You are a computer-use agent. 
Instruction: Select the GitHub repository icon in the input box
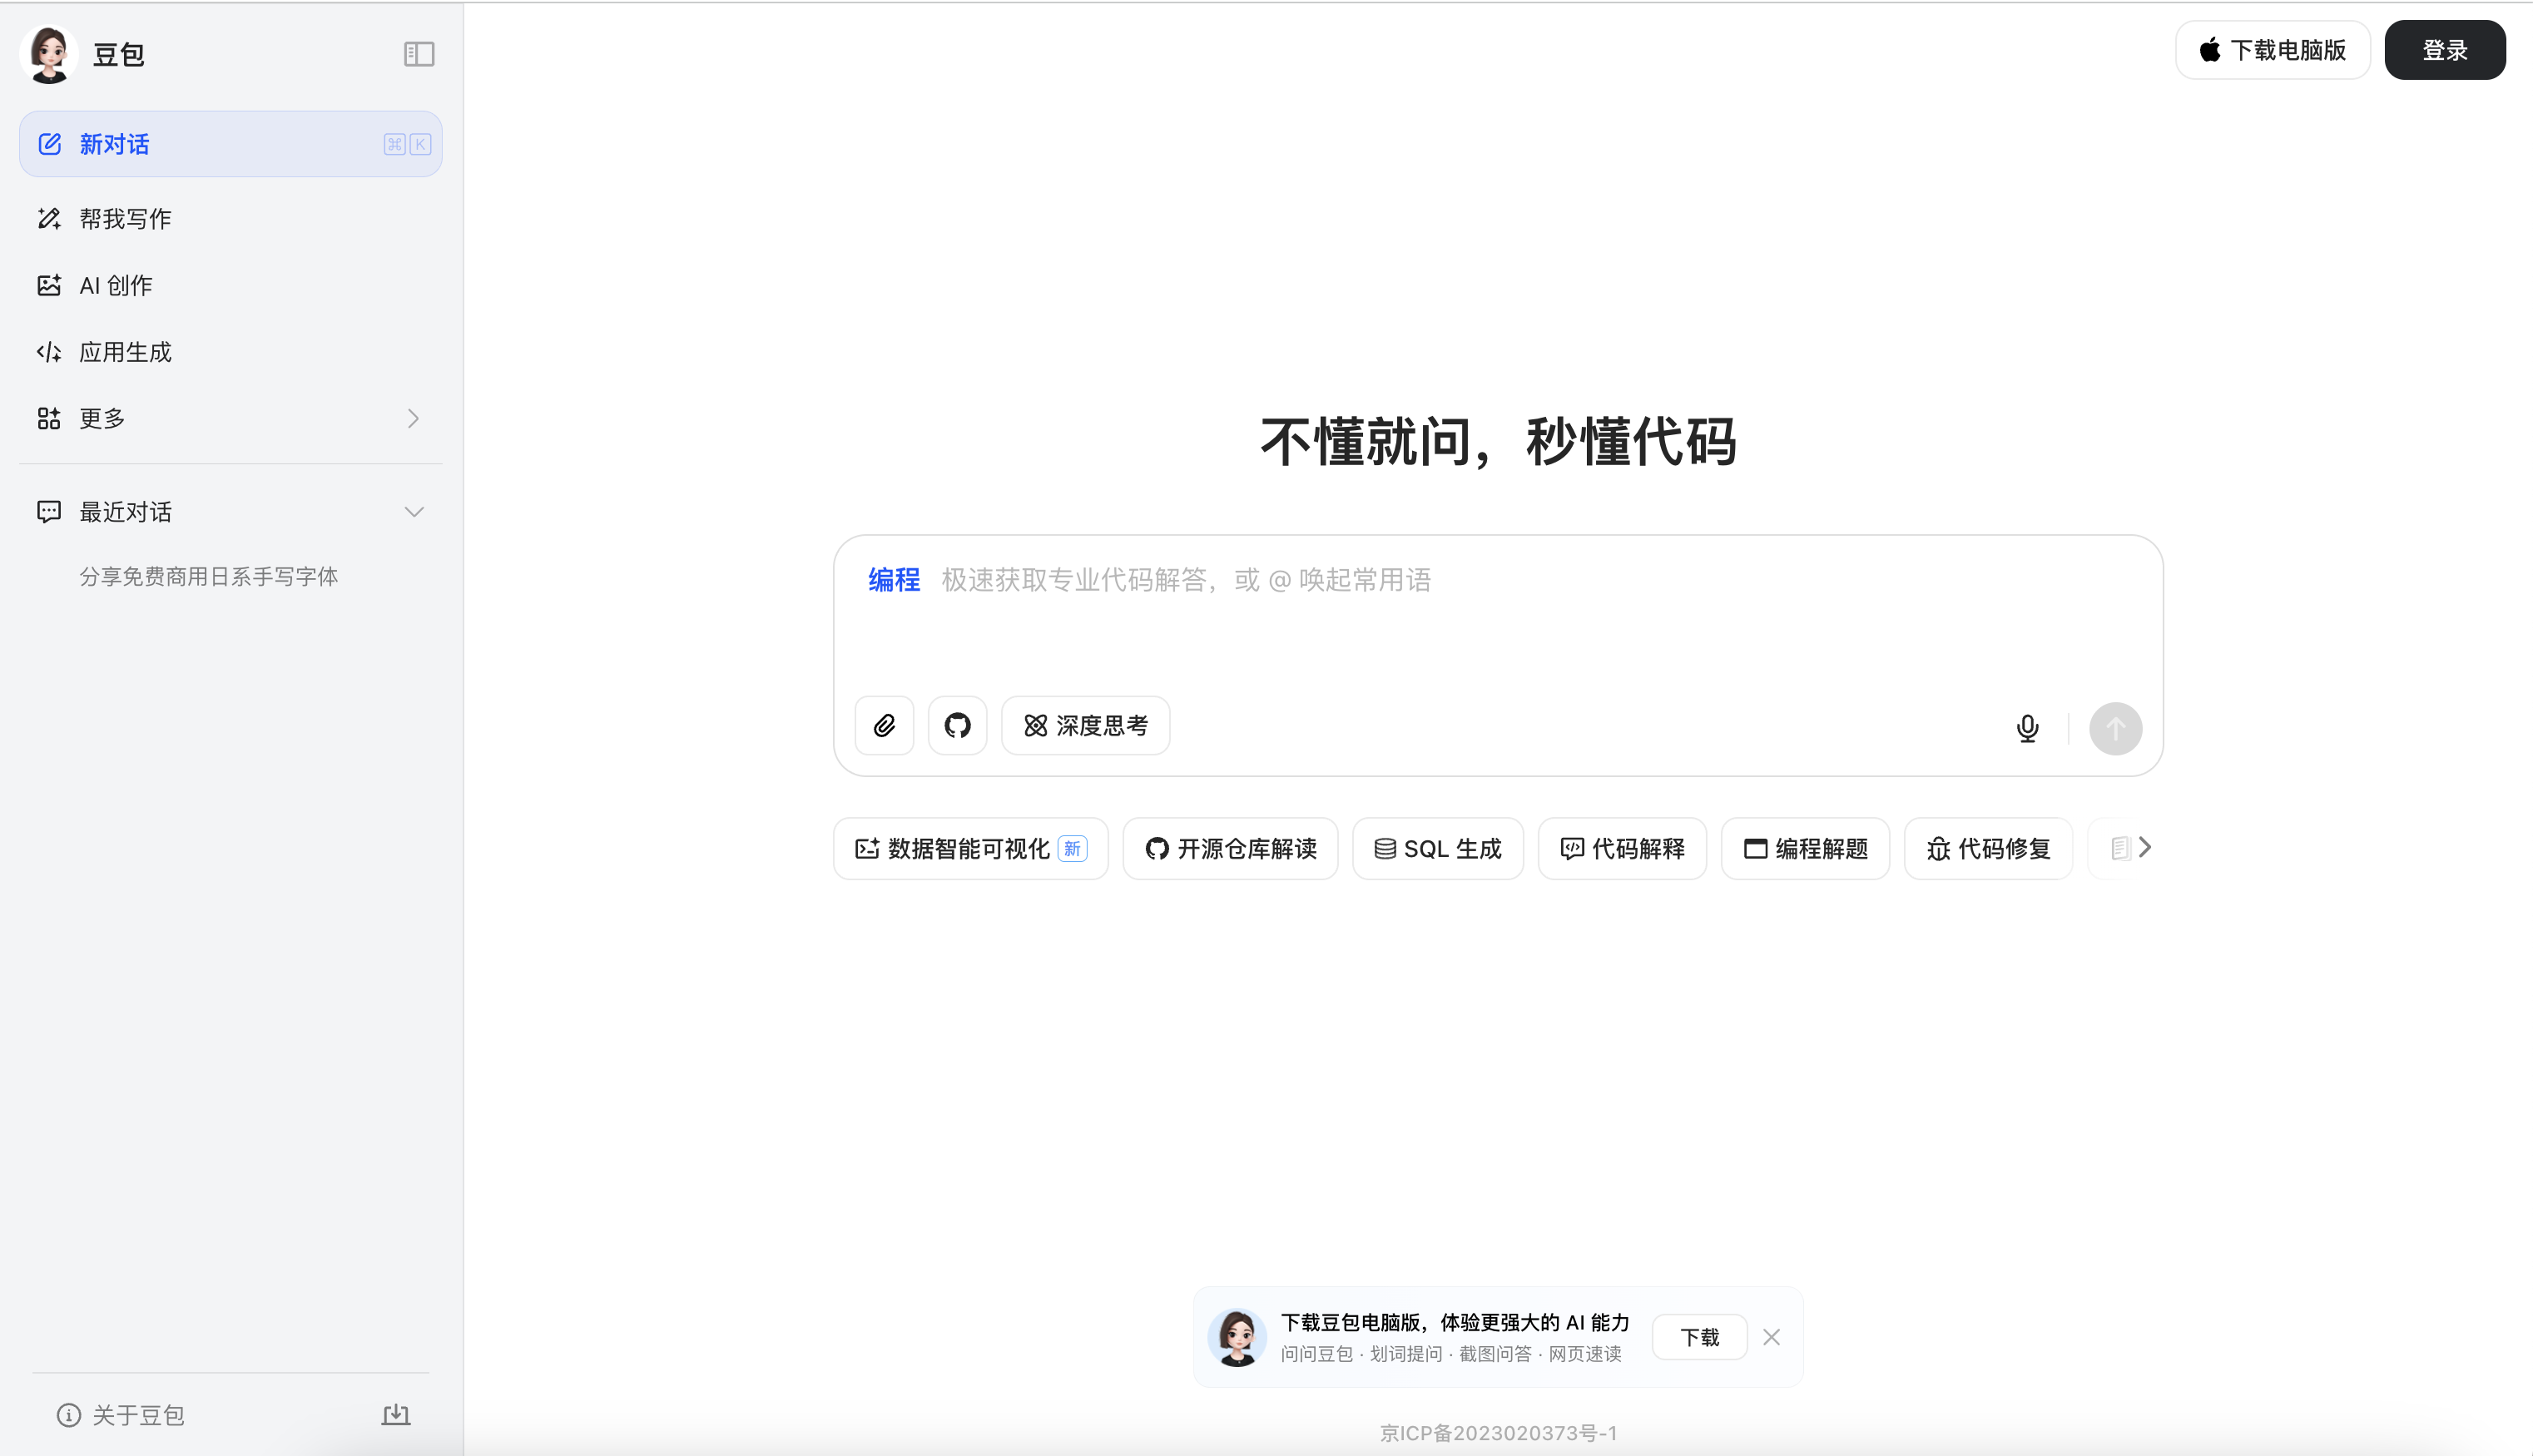click(x=957, y=725)
